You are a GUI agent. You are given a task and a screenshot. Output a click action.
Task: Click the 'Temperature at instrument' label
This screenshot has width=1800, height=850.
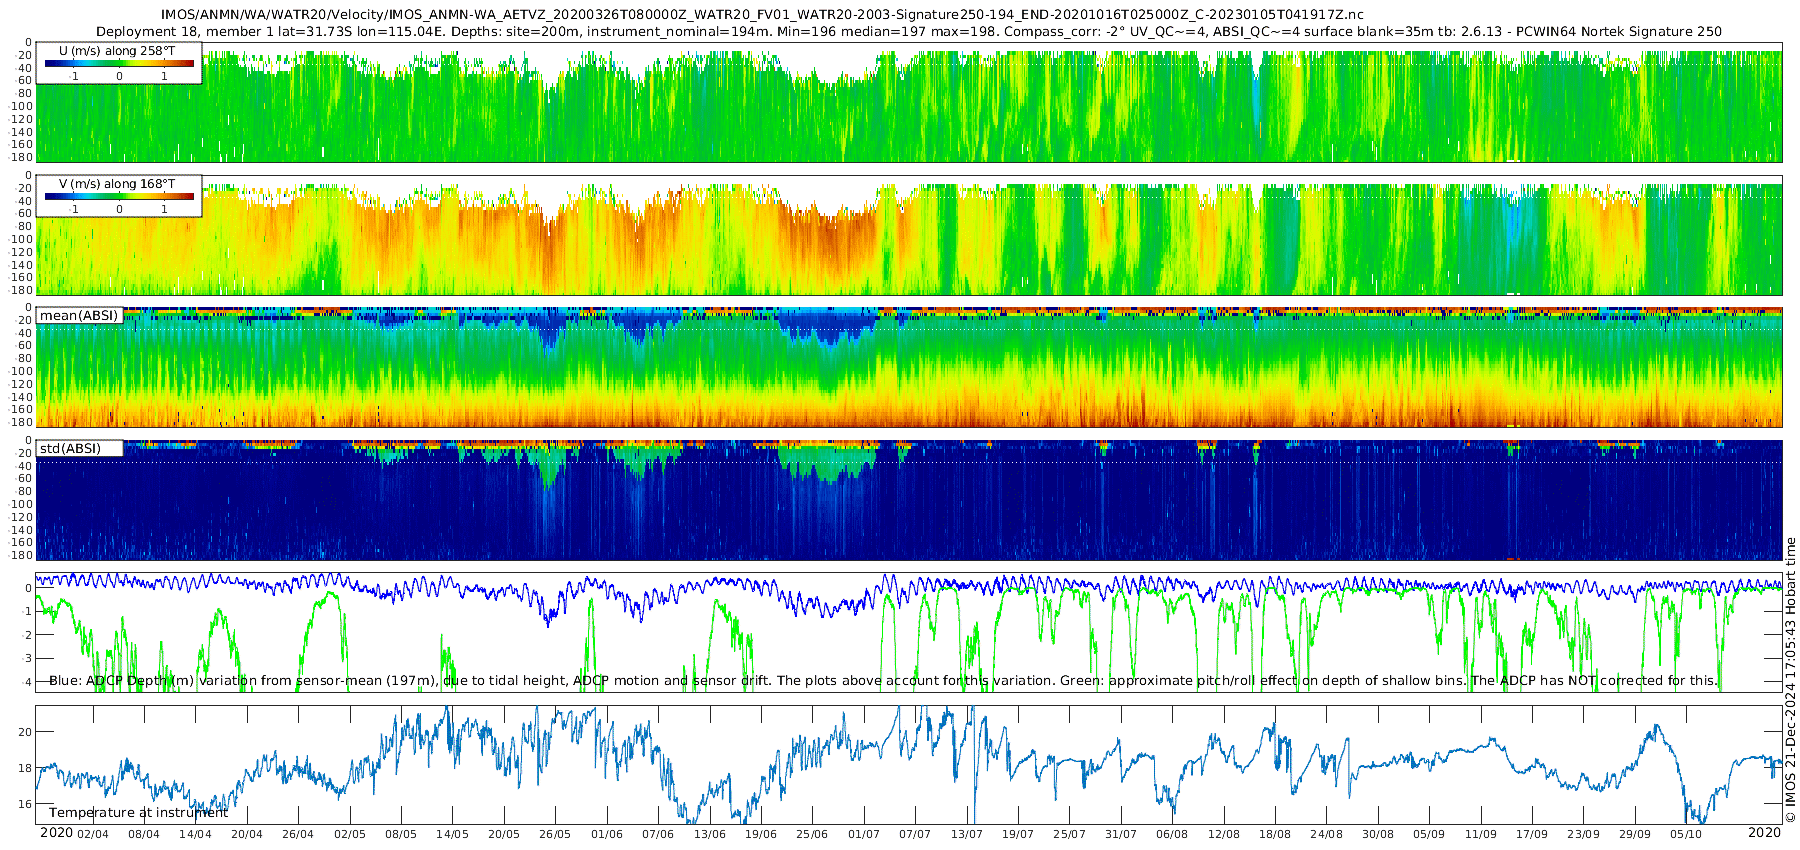(138, 813)
